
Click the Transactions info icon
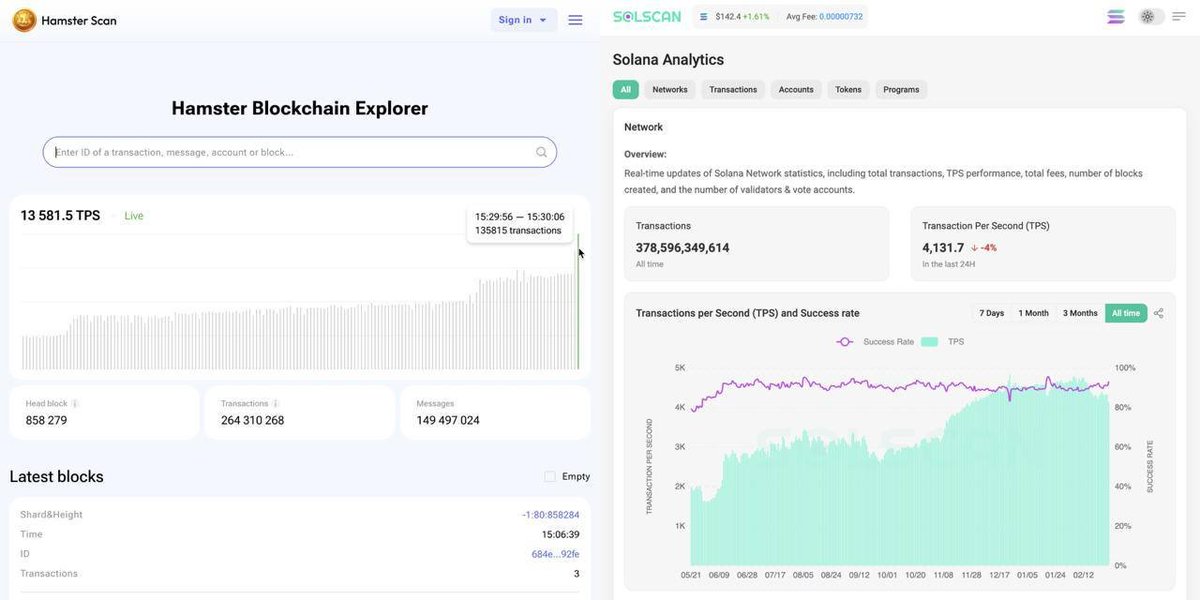(x=276, y=404)
